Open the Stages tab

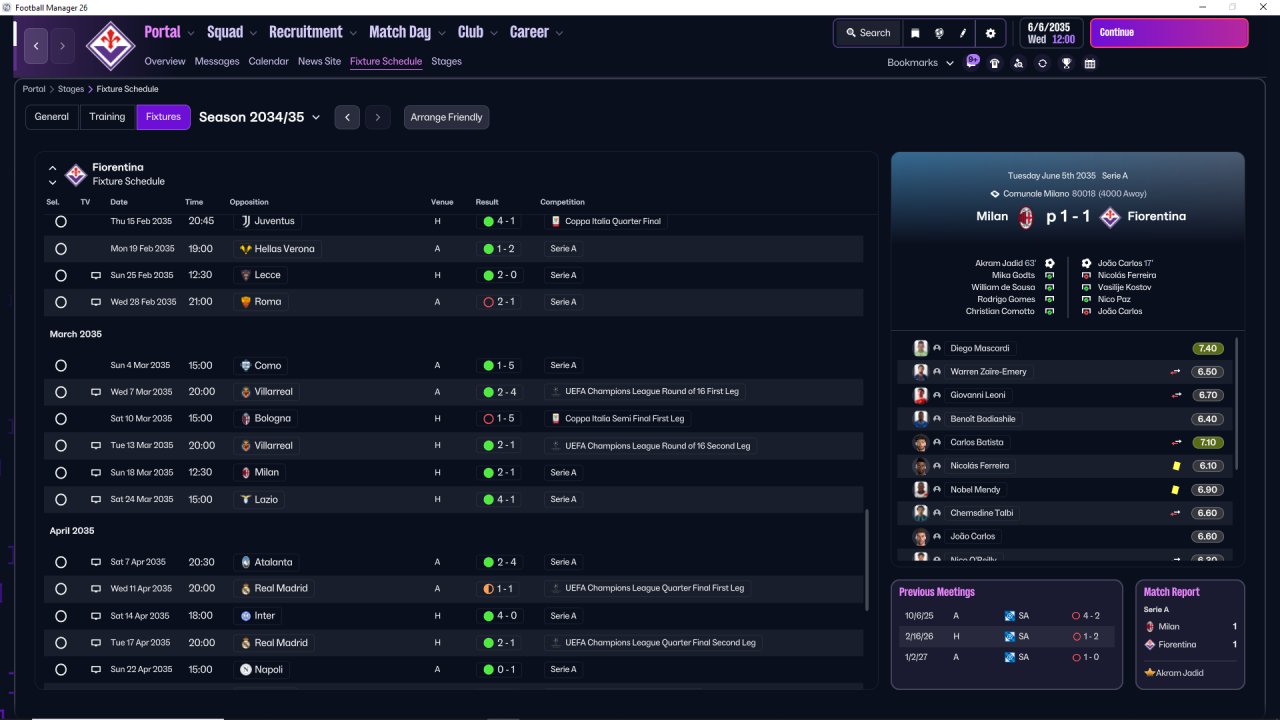pos(446,61)
